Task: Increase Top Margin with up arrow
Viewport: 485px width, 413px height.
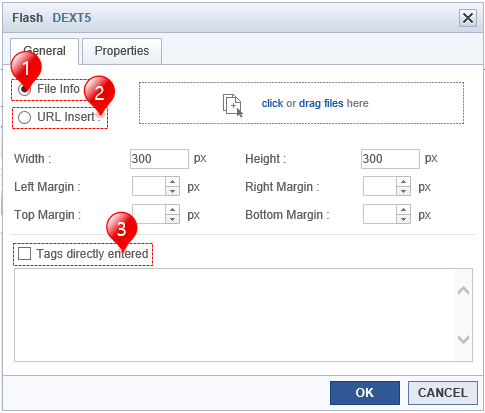Action: point(172,210)
